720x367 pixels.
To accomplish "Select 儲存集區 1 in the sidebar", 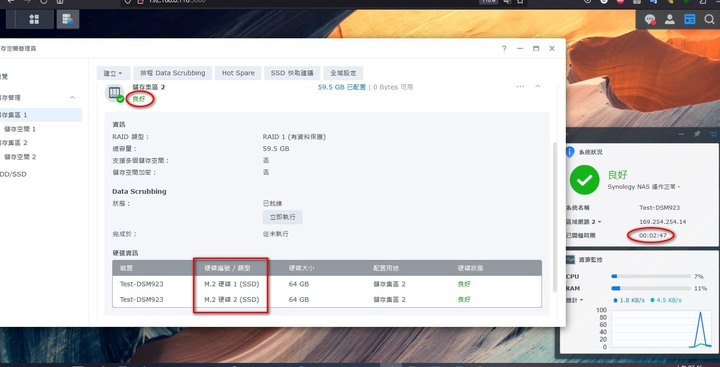I will pyautogui.click(x=40, y=115).
